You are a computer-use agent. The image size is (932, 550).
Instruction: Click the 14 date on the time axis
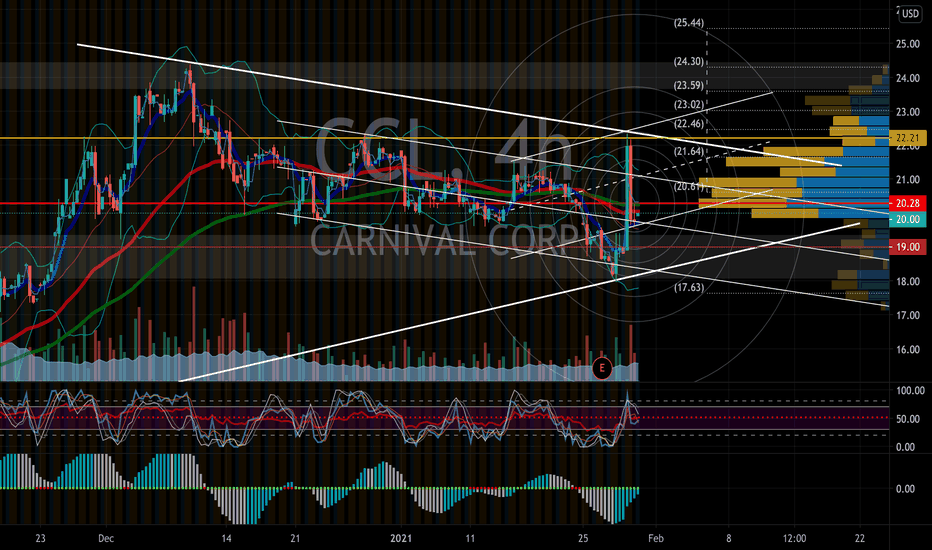point(226,539)
